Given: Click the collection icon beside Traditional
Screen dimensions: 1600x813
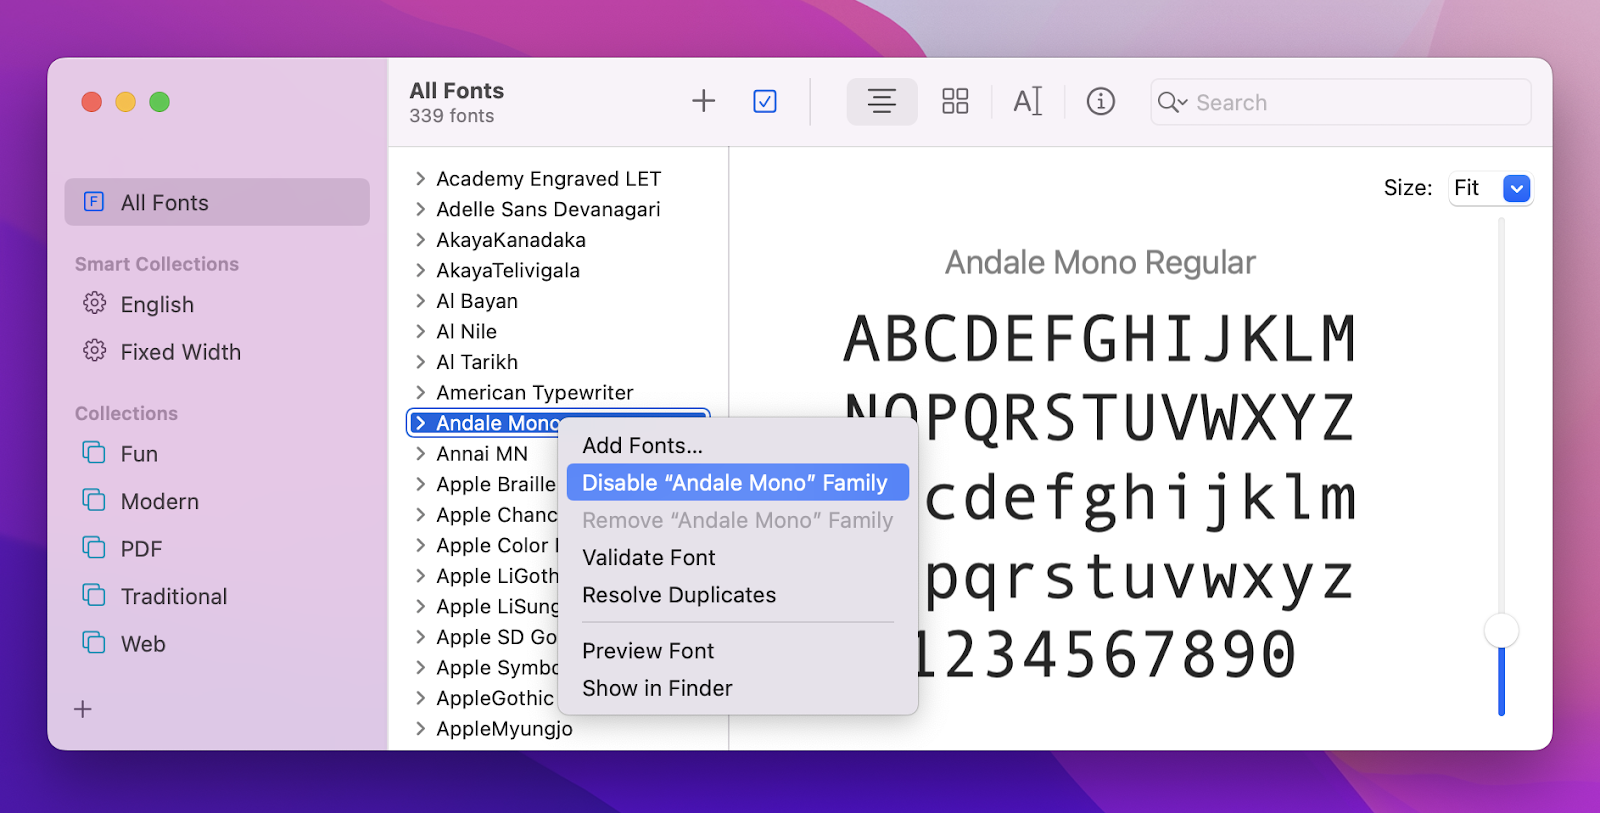Looking at the screenshot, I should pyautogui.click(x=94, y=595).
